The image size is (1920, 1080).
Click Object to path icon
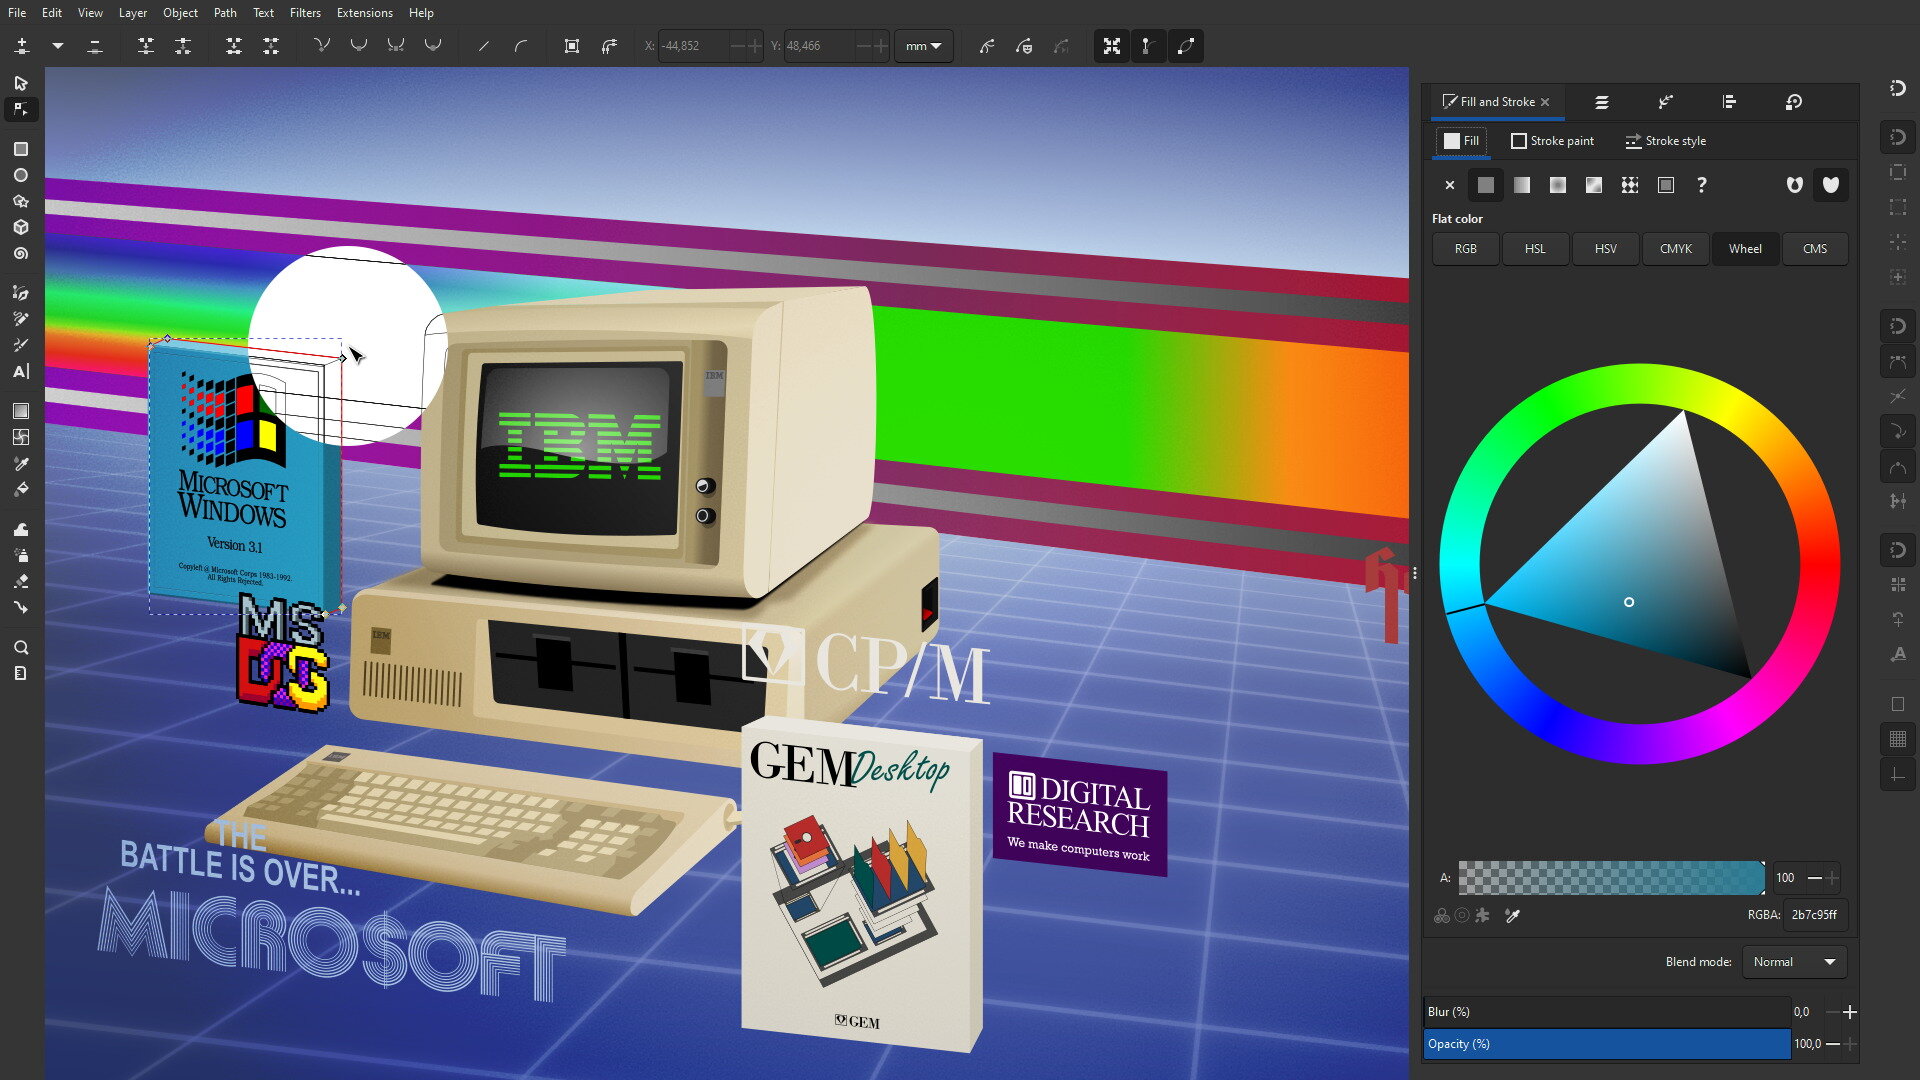tap(572, 46)
